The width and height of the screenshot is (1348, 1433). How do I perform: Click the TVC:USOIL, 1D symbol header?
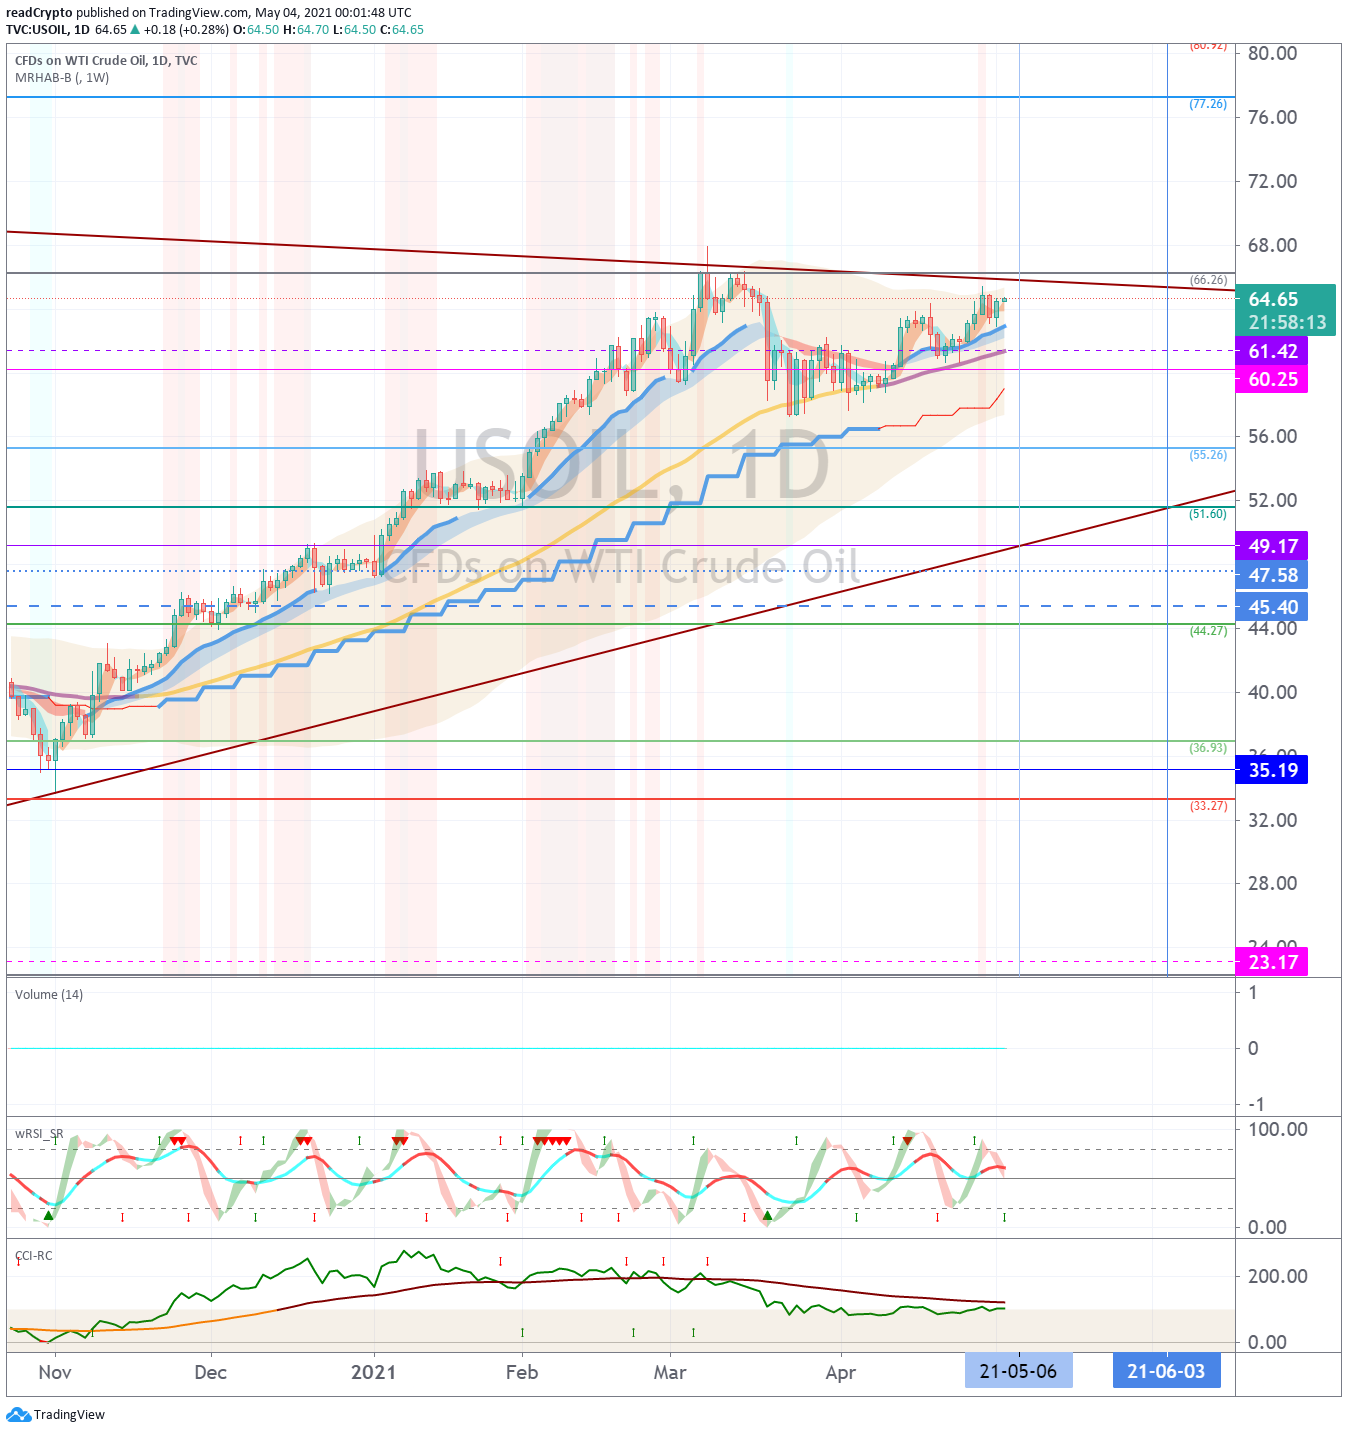tap(47, 30)
